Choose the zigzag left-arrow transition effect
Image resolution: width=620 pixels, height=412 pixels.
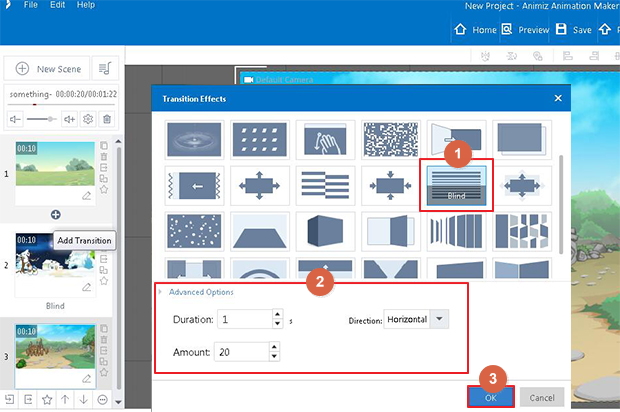coord(194,185)
